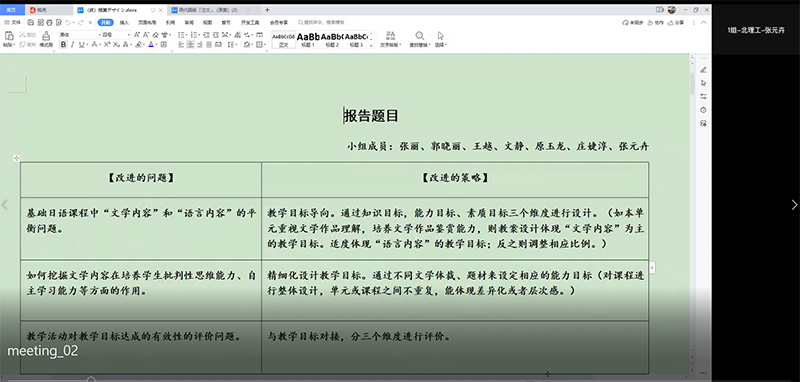
Task: Click the new tab plus button
Action: (x=267, y=10)
